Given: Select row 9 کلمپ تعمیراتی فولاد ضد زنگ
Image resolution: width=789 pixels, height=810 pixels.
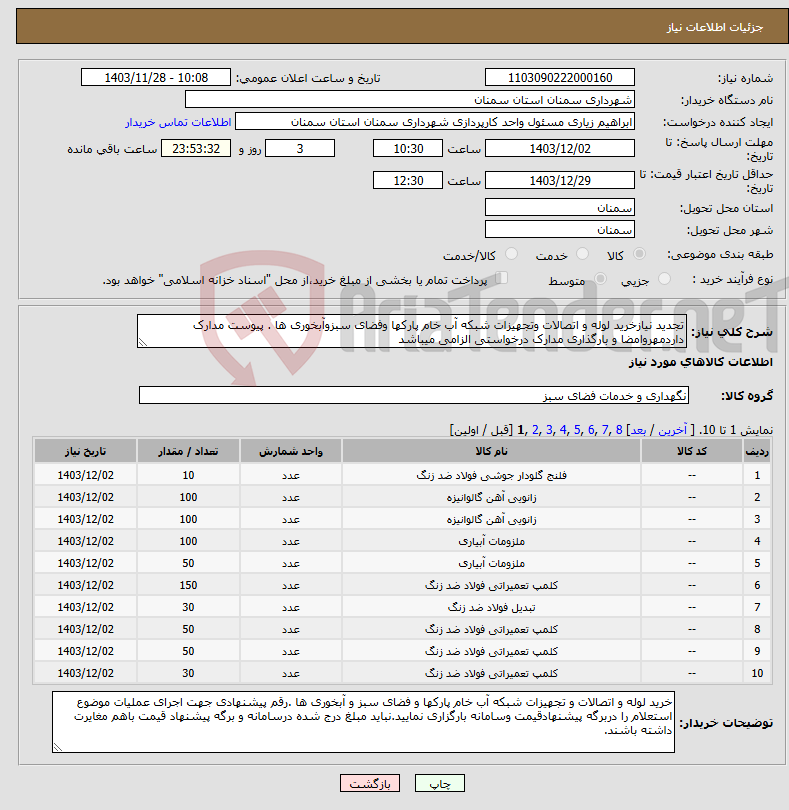Looking at the screenshot, I should pos(491,651).
